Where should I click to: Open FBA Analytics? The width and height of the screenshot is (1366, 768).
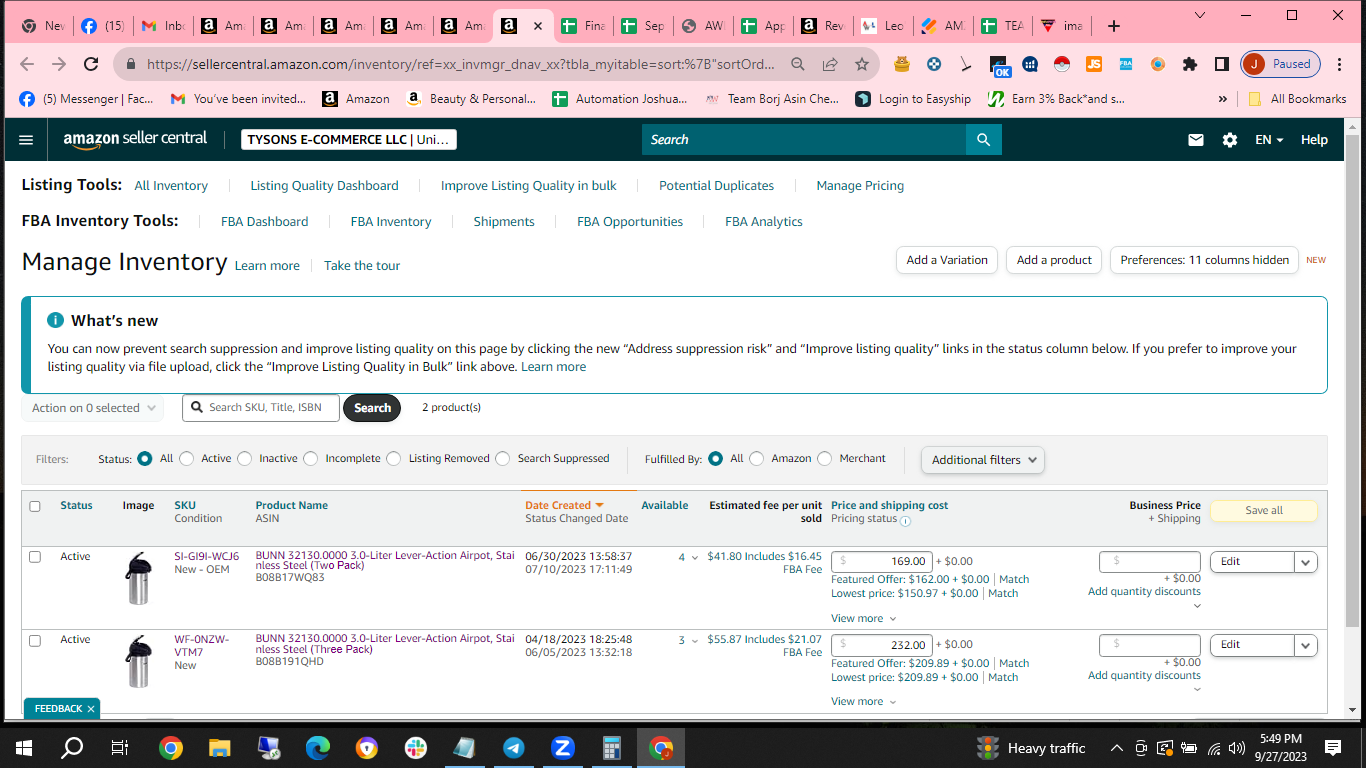click(x=764, y=222)
